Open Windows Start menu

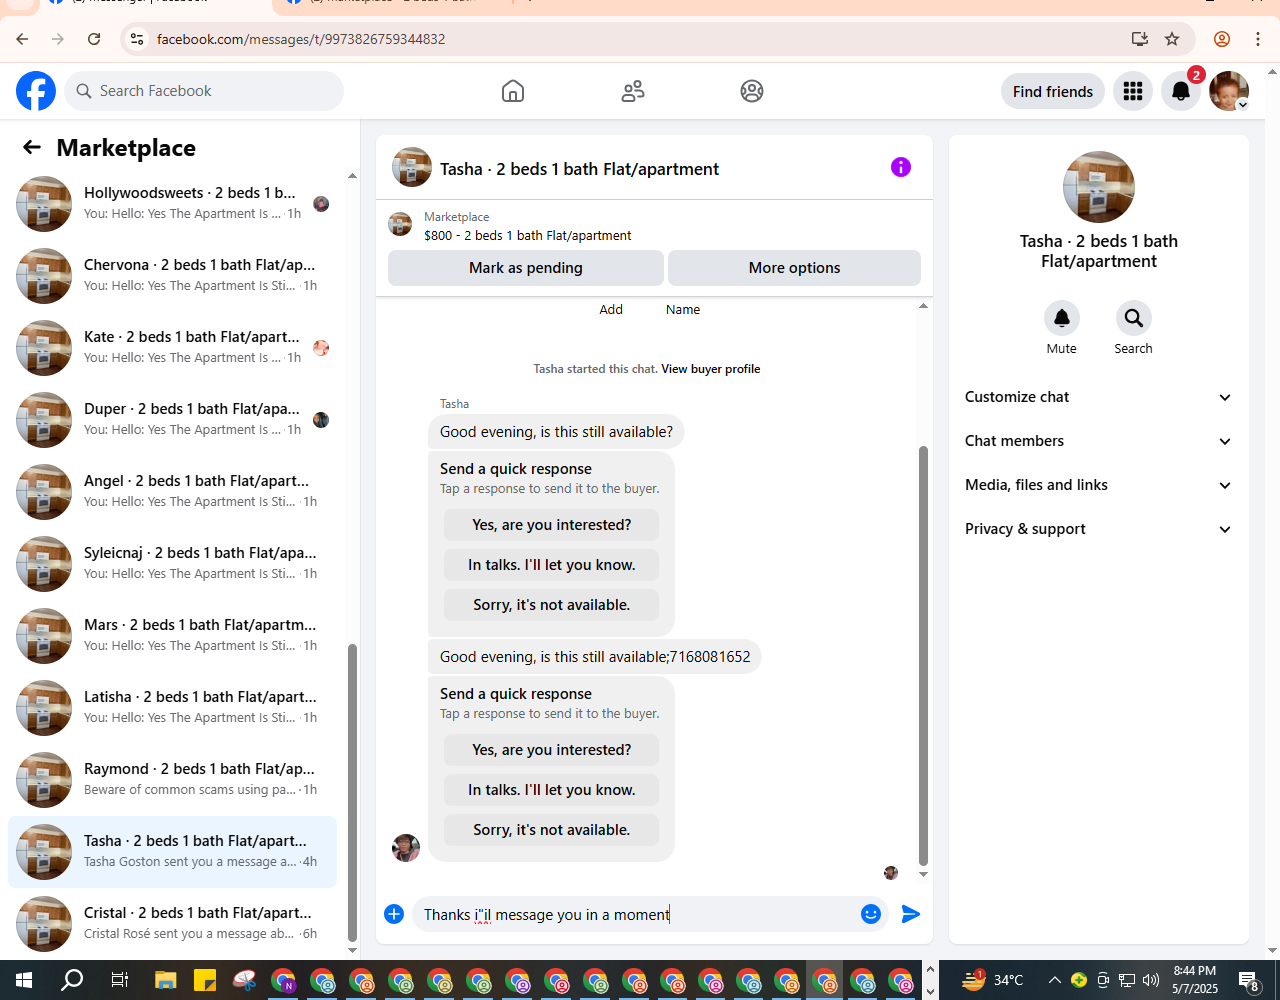24,980
